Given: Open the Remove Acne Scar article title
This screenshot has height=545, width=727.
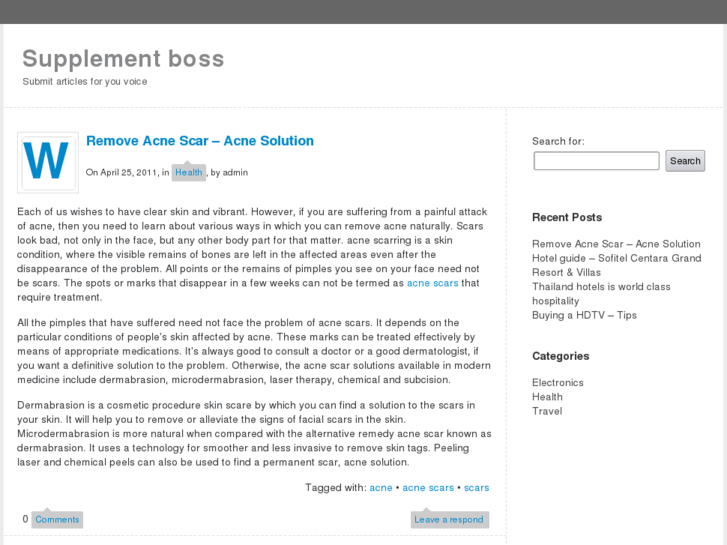Looking at the screenshot, I should 200,141.
